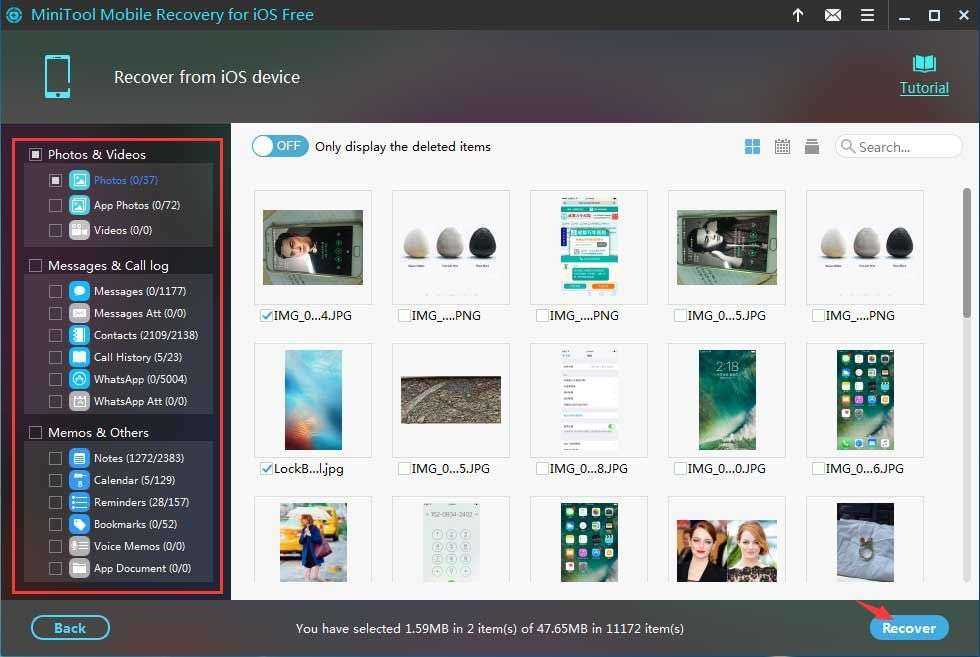
Task: Switch to the calendar date view icon
Action: tap(782, 147)
